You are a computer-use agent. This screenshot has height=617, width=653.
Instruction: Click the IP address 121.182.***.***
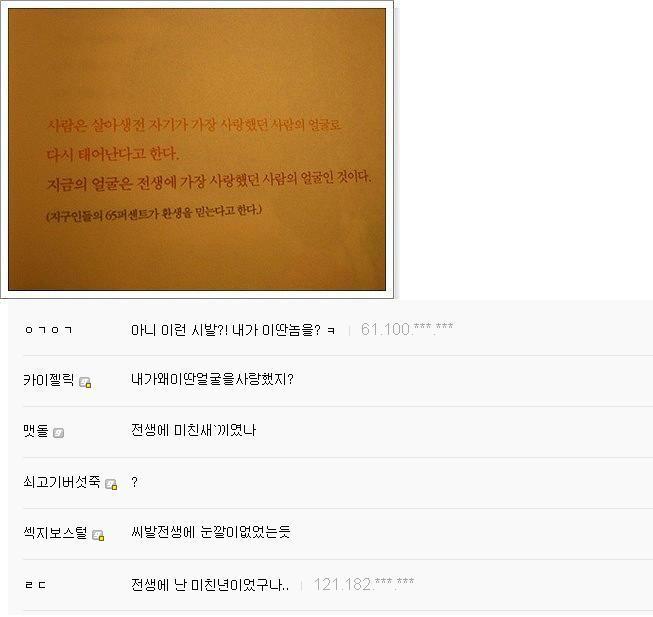364,584
